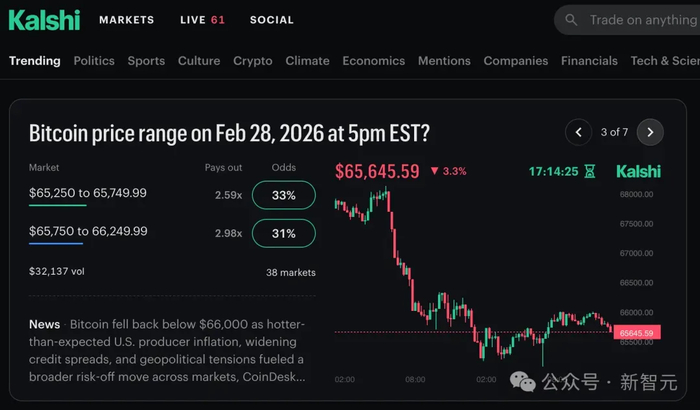Open the Markets menu
The image size is (700, 410).
click(127, 20)
